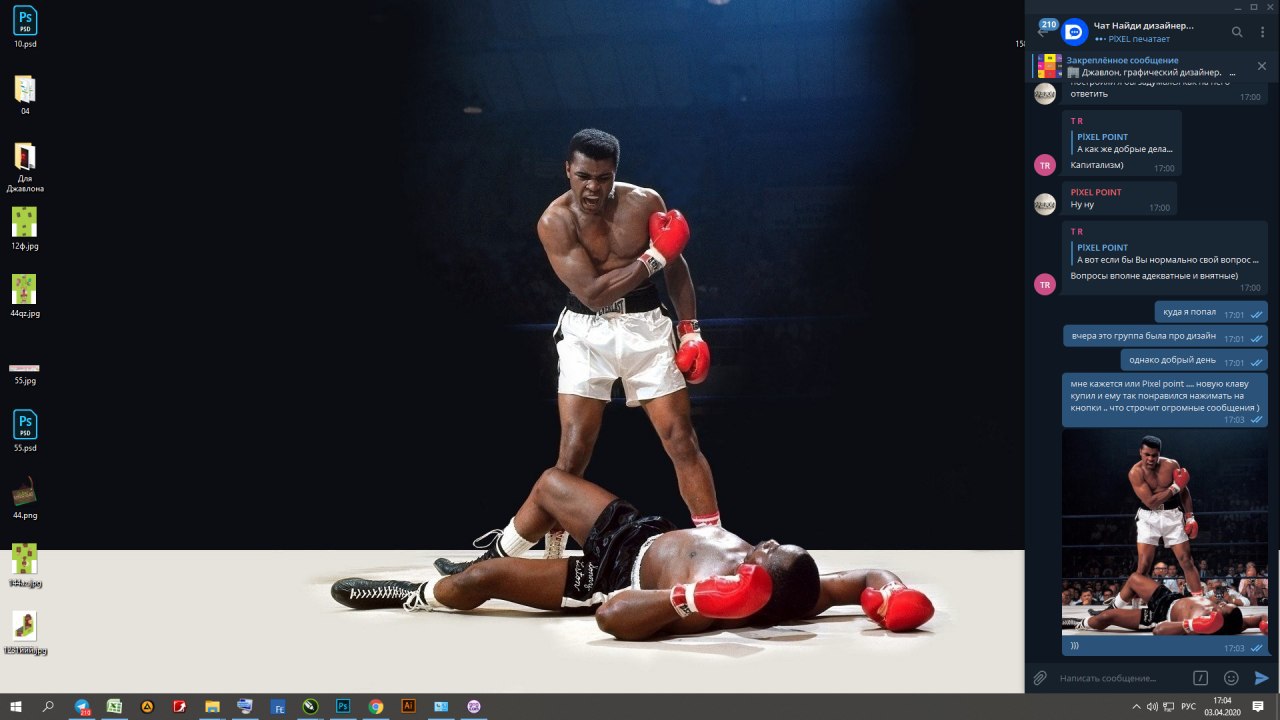Focus the Написать сообщение input field
This screenshot has width=1280, height=720.
pyautogui.click(x=1120, y=678)
